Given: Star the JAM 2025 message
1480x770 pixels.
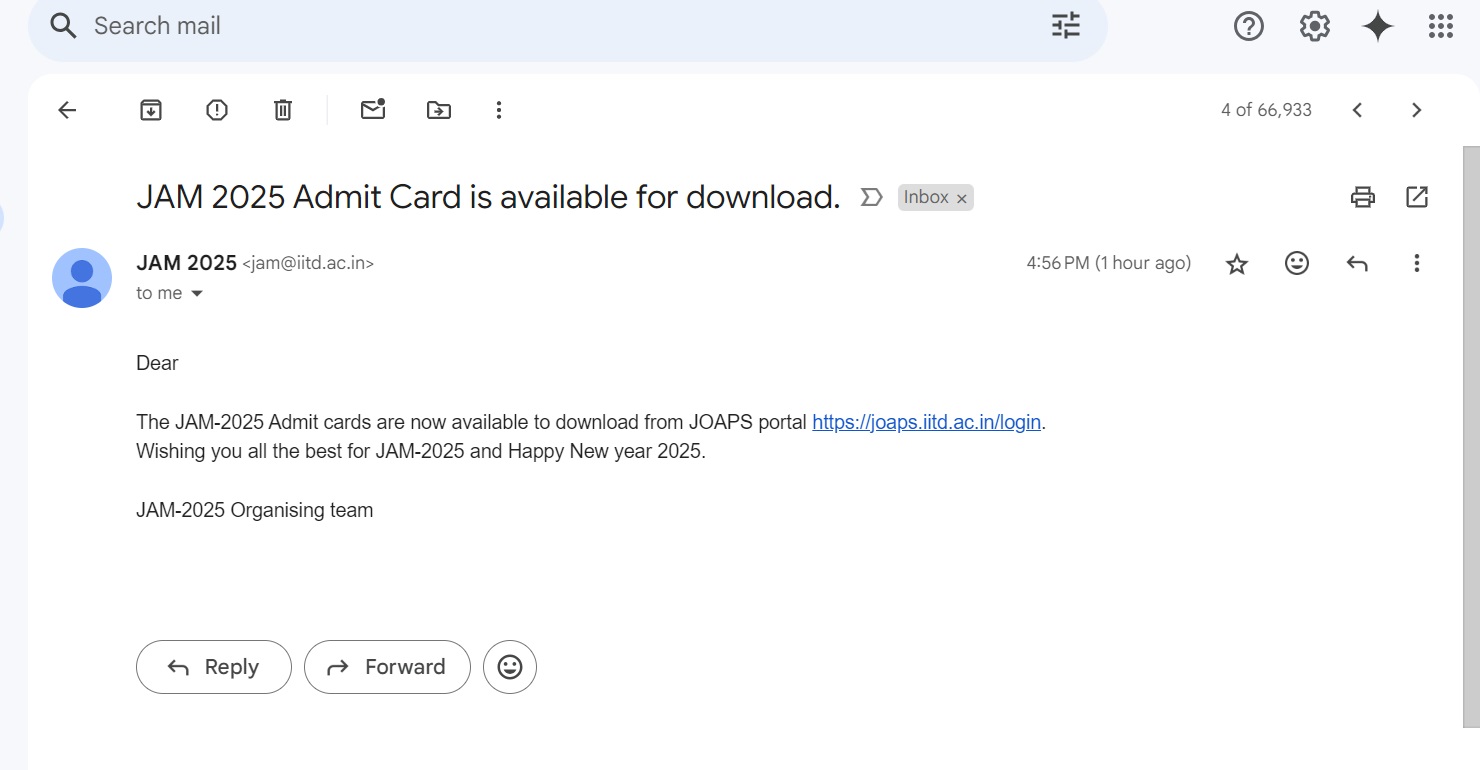Looking at the screenshot, I should pos(1236,263).
